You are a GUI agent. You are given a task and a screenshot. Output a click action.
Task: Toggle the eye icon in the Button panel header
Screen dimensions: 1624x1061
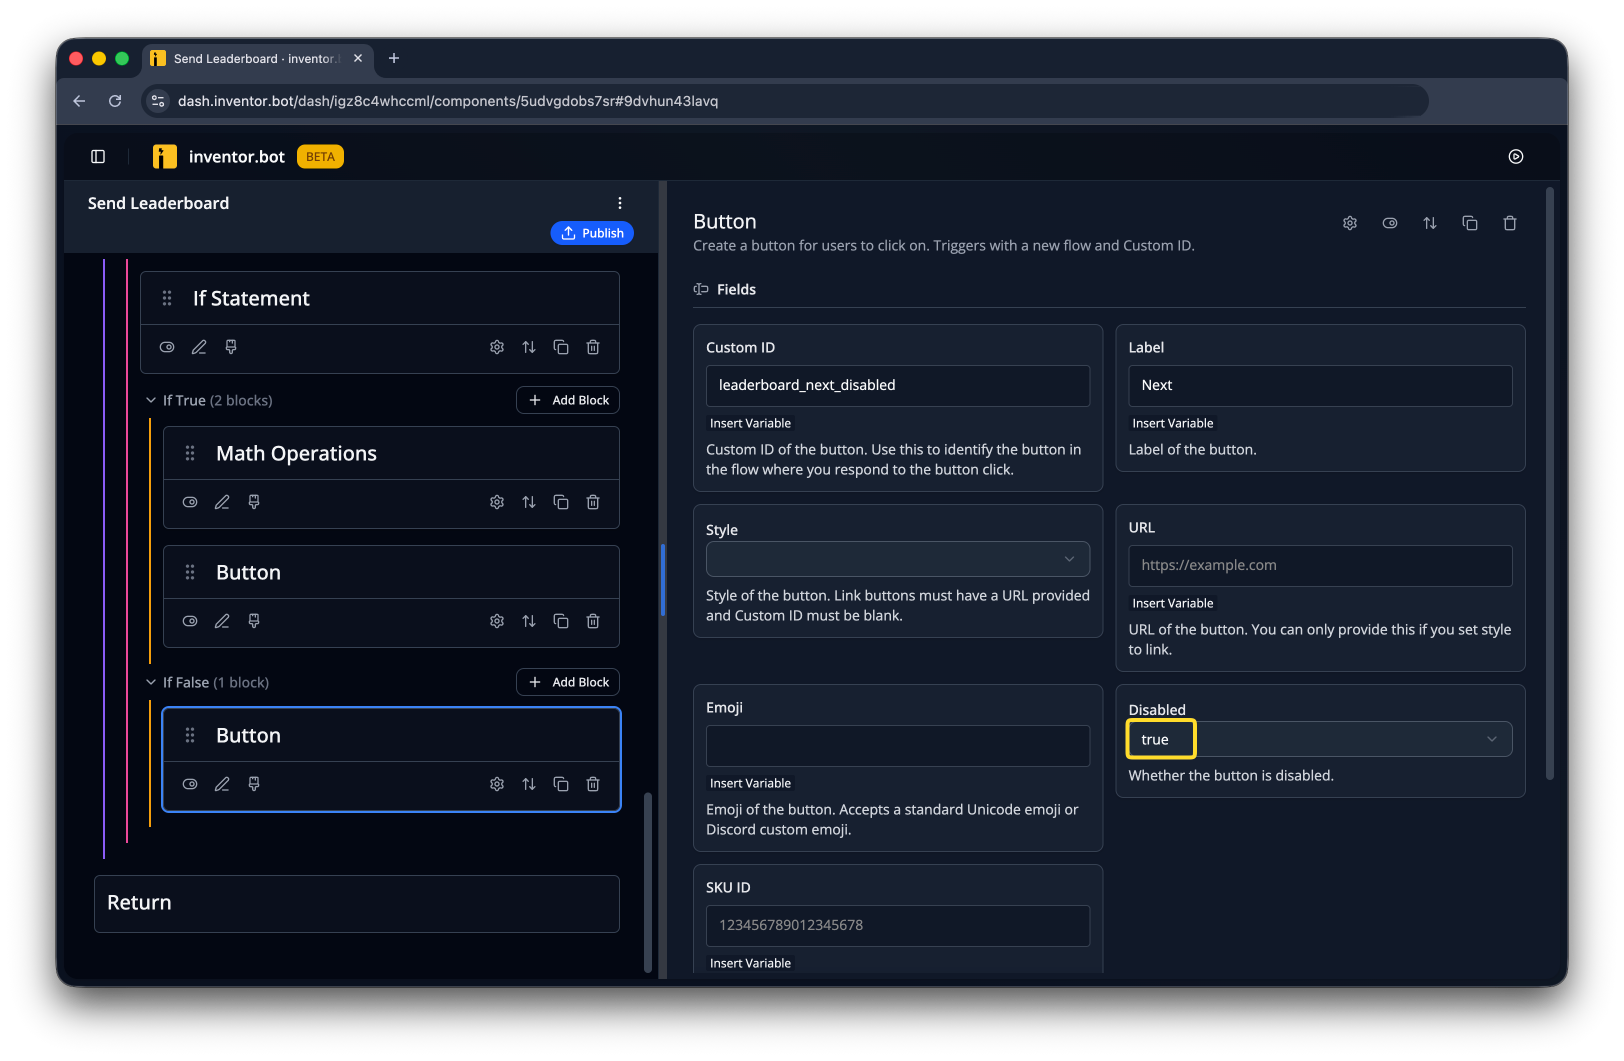(x=1390, y=223)
